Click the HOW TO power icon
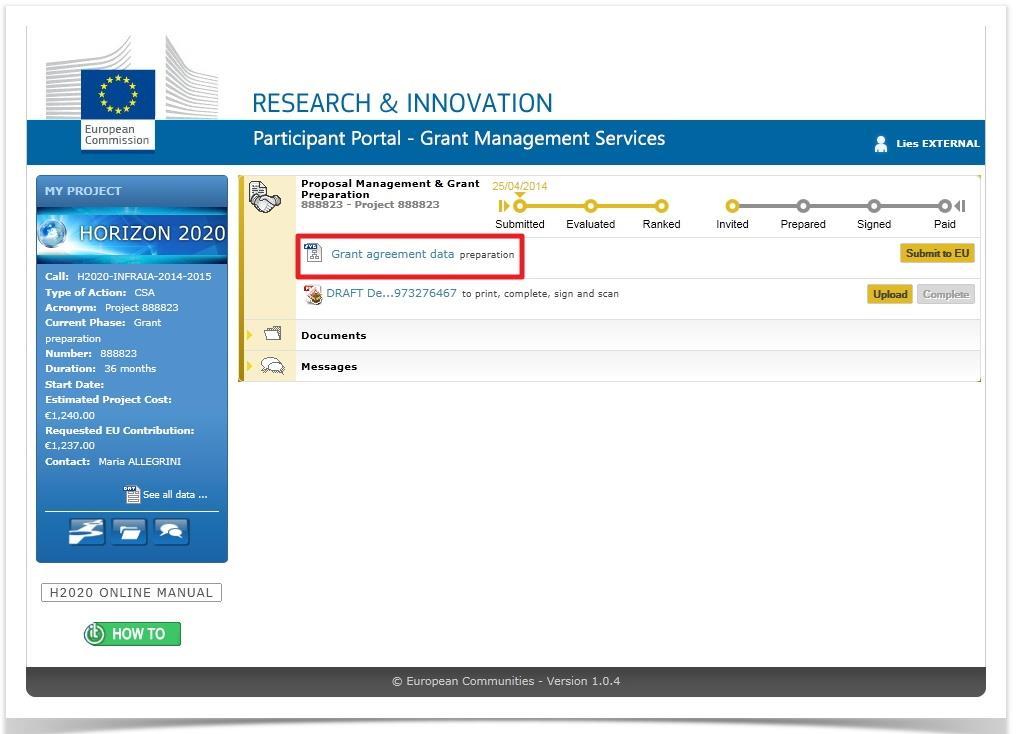The image size is (1020, 734). [94, 633]
